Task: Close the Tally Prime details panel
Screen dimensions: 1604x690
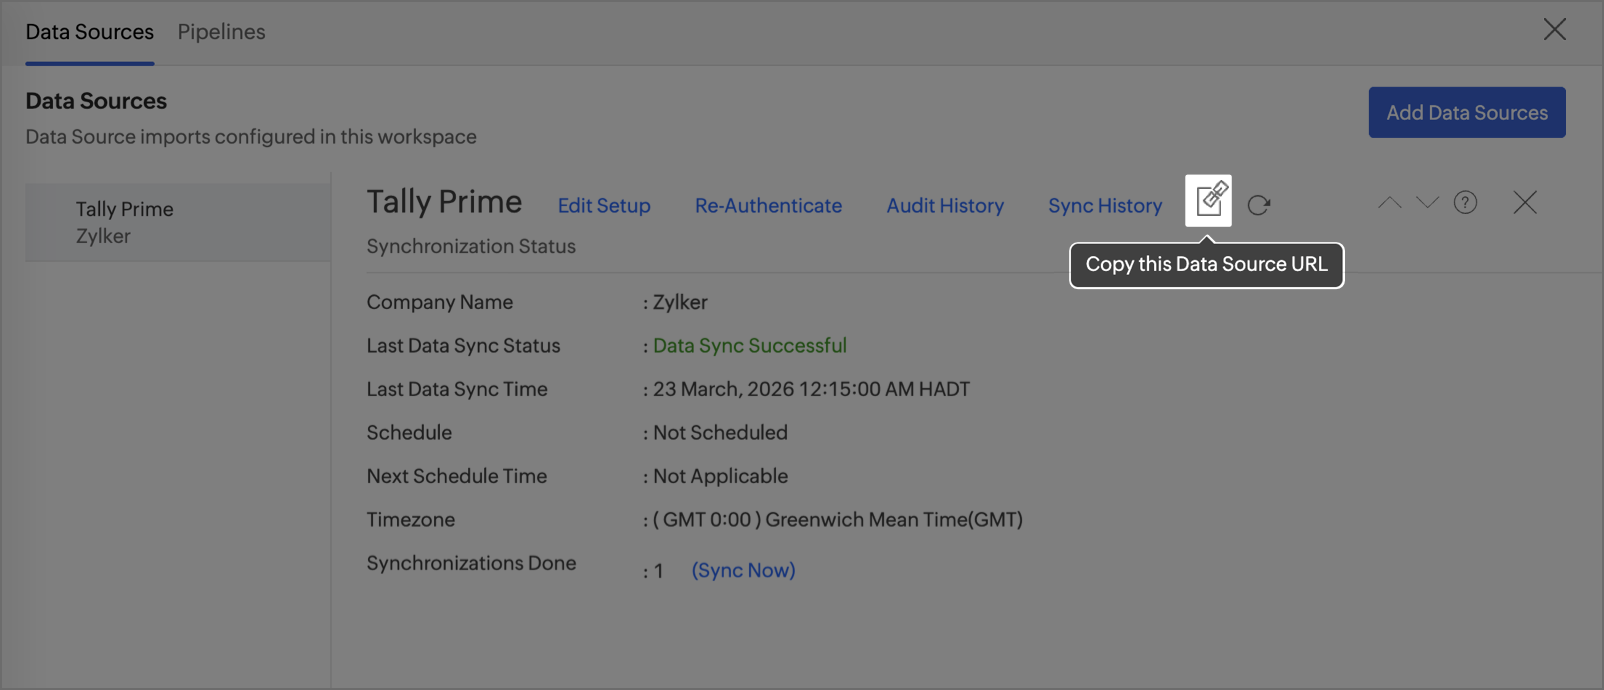Action: pyautogui.click(x=1525, y=203)
